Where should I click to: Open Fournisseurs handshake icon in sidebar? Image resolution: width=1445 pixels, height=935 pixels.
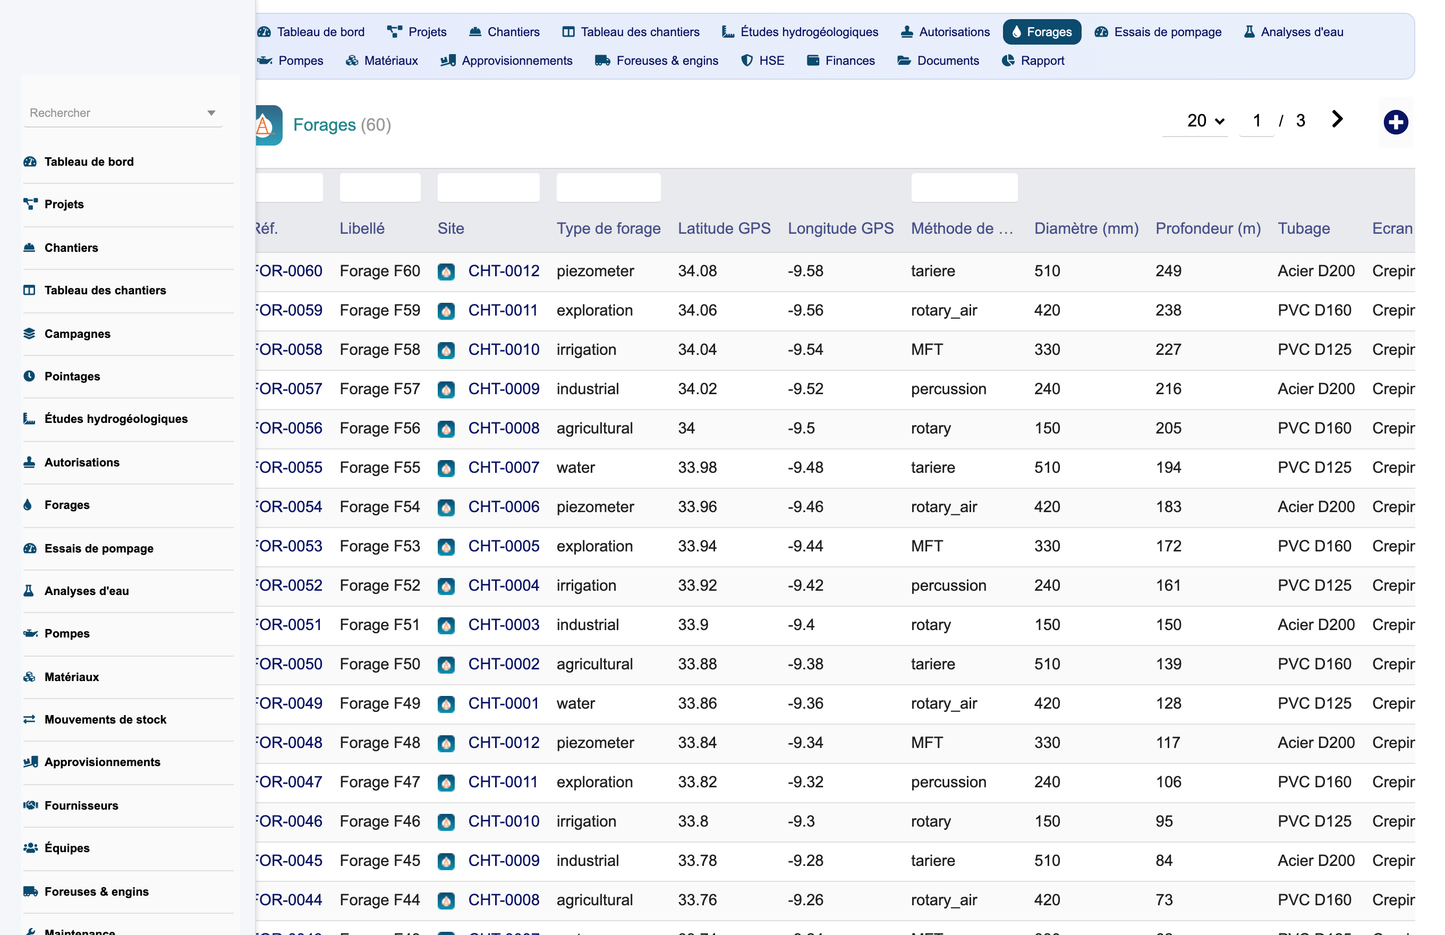[x=30, y=805]
